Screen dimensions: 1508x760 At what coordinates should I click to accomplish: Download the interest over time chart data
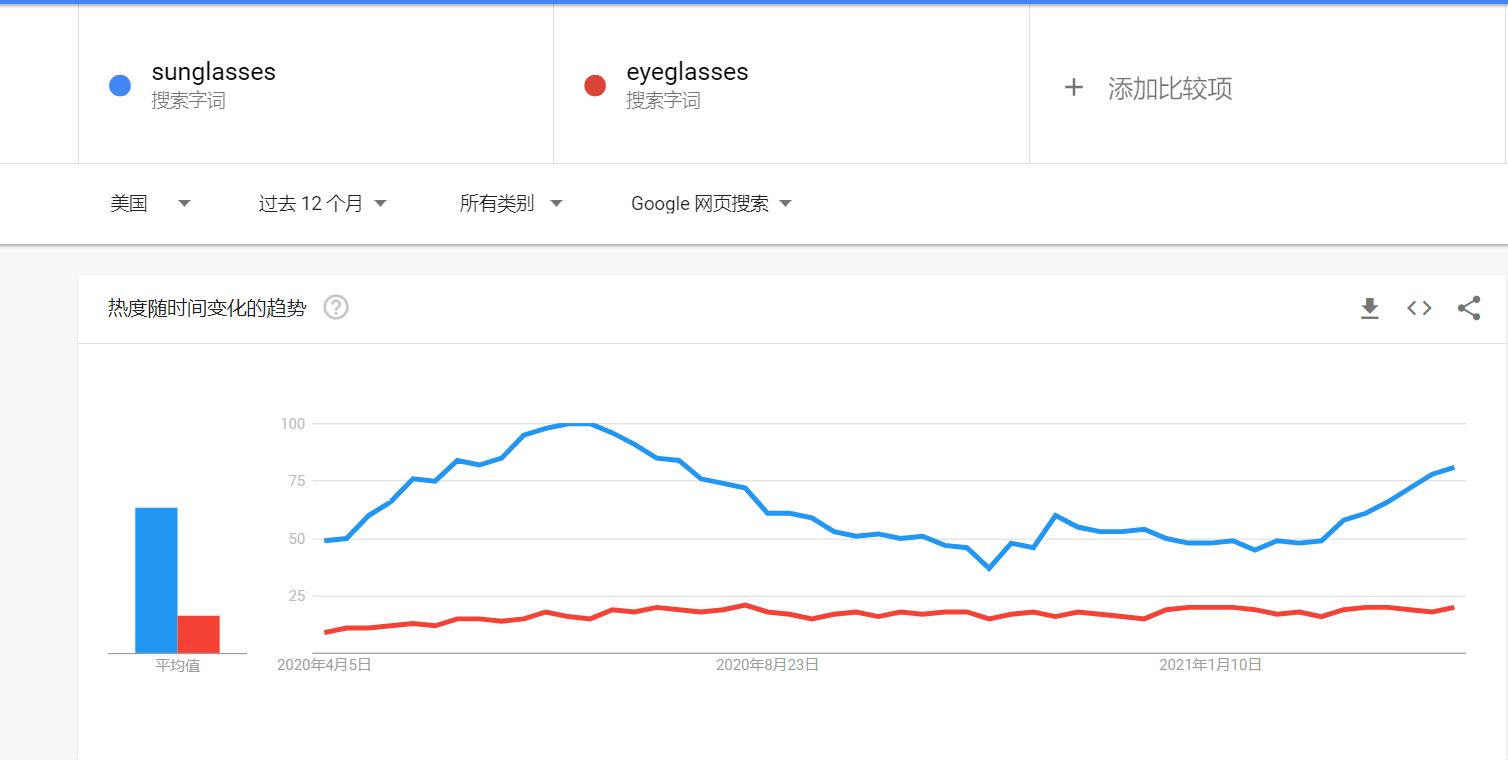coord(1370,308)
